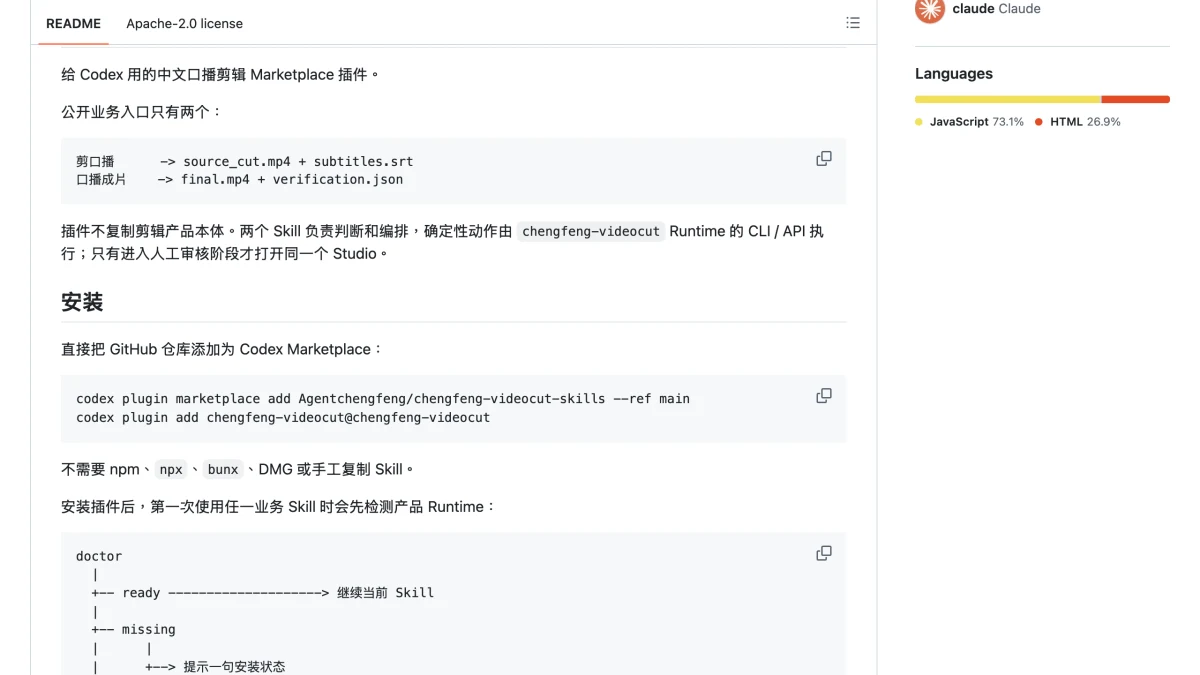Screen dimensions: 1200x675
Task: Click the sentence 安装插件后，第一次使用任一业务 Skill
Action: coord(279,507)
